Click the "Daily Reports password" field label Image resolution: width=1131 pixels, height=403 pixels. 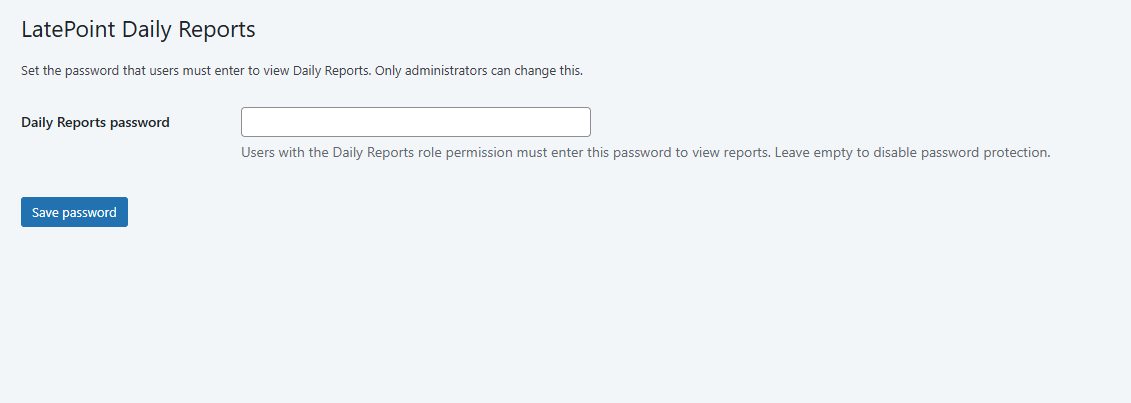pyautogui.click(x=95, y=123)
